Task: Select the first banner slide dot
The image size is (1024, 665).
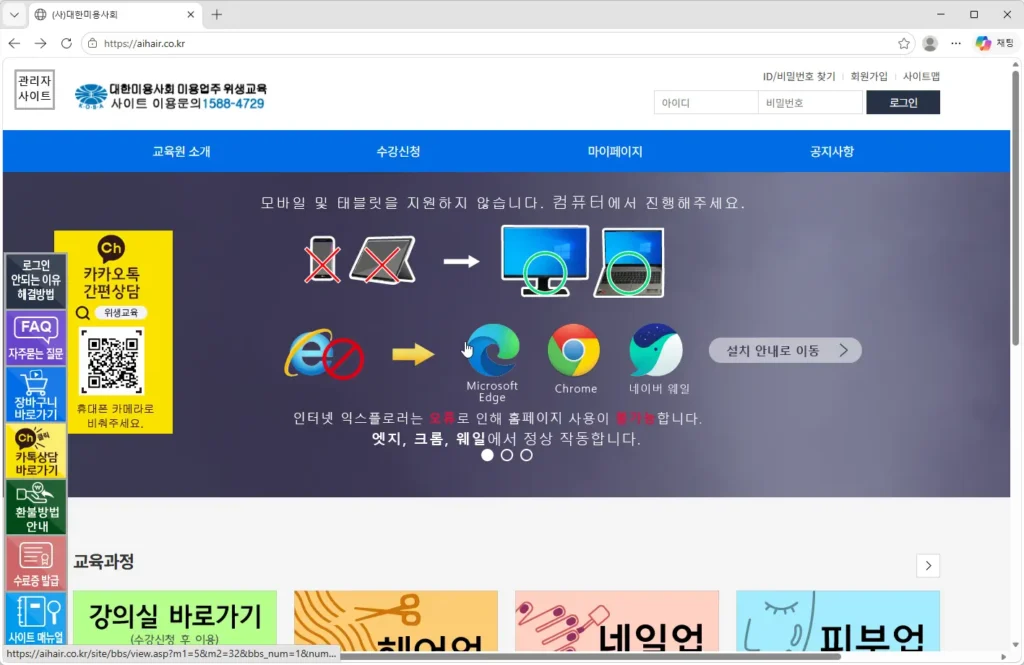Action: point(487,455)
